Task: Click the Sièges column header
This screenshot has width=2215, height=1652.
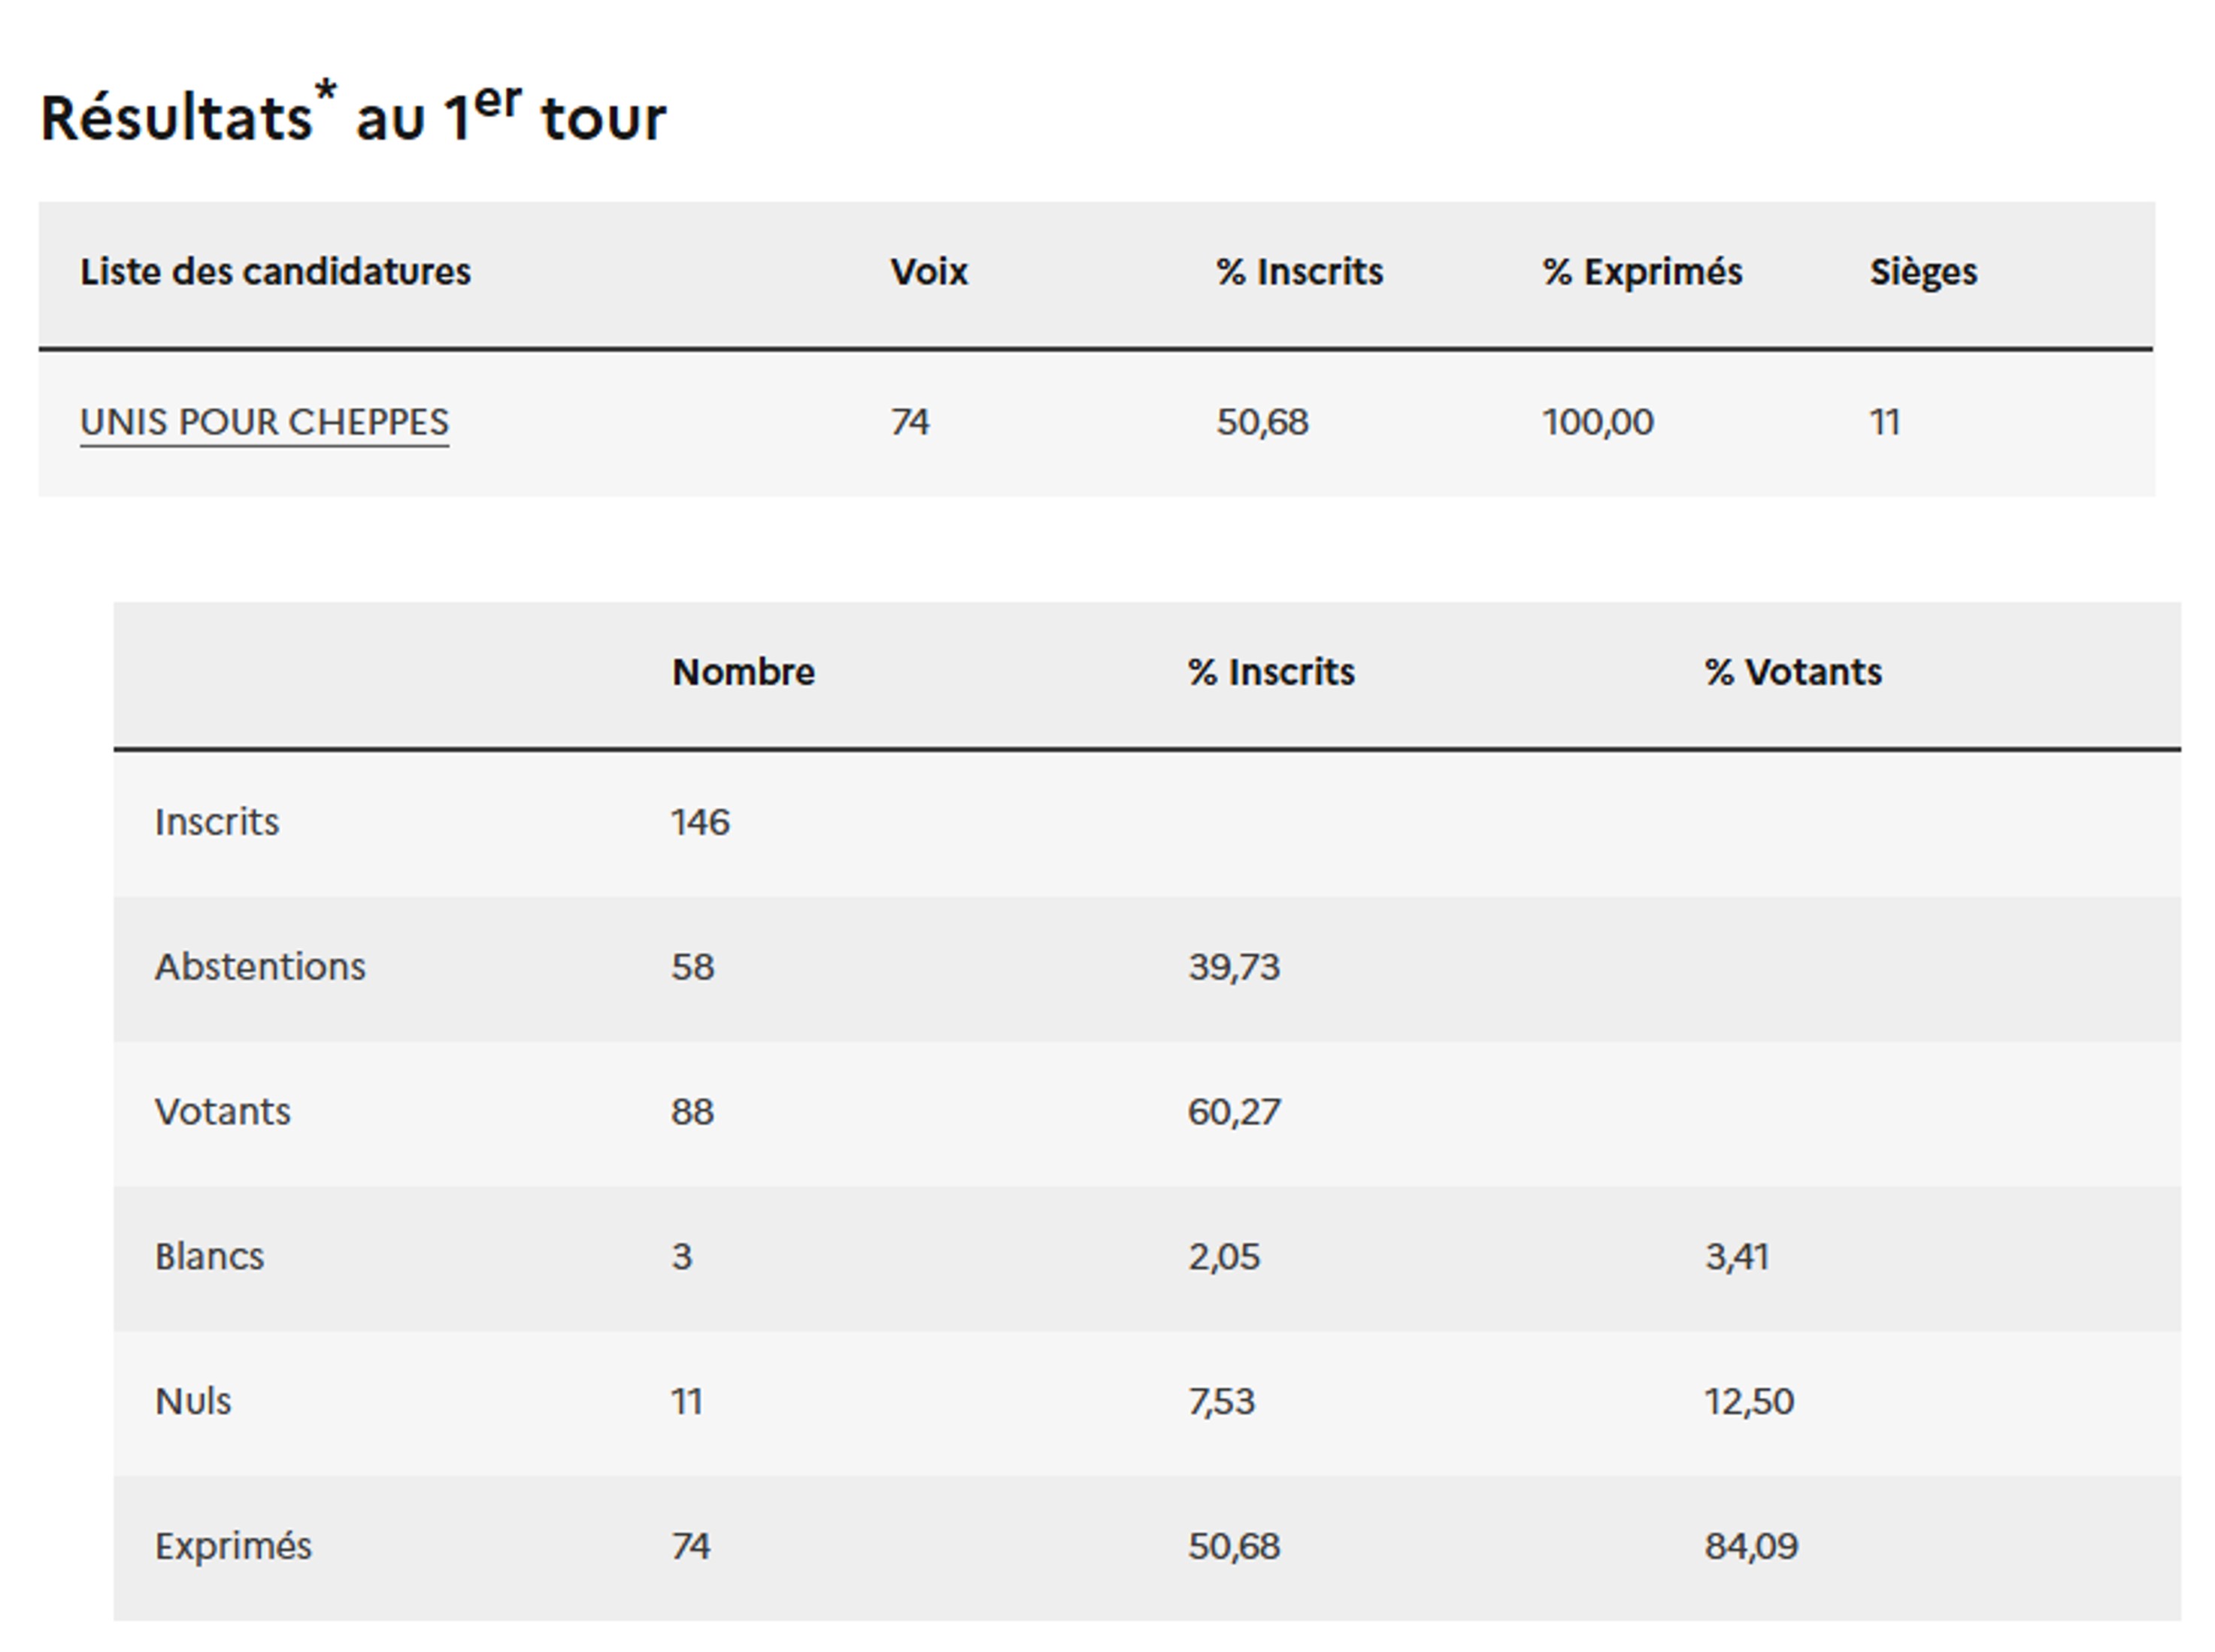Action: (1922, 272)
